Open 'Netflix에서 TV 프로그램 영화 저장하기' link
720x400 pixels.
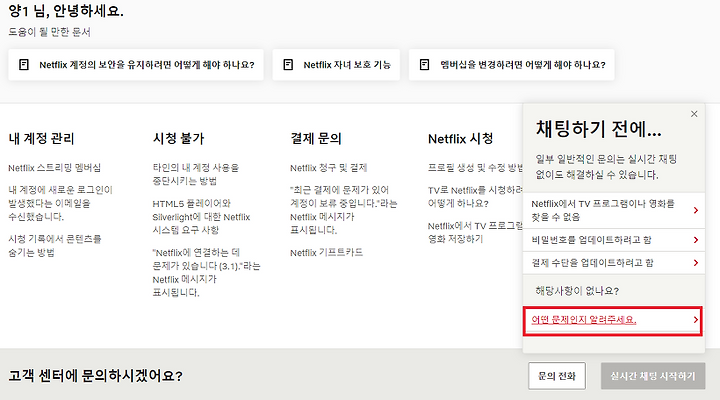point(476,232)
